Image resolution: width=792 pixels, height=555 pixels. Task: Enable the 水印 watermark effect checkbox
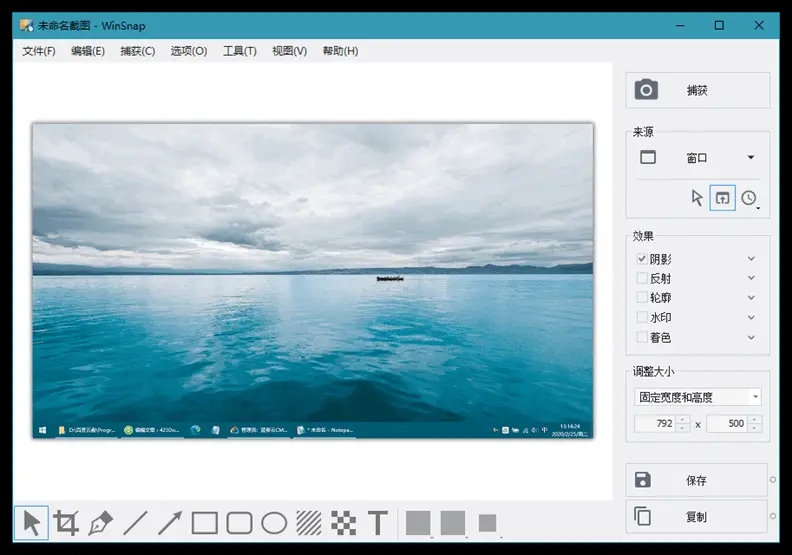coord(642,318)
